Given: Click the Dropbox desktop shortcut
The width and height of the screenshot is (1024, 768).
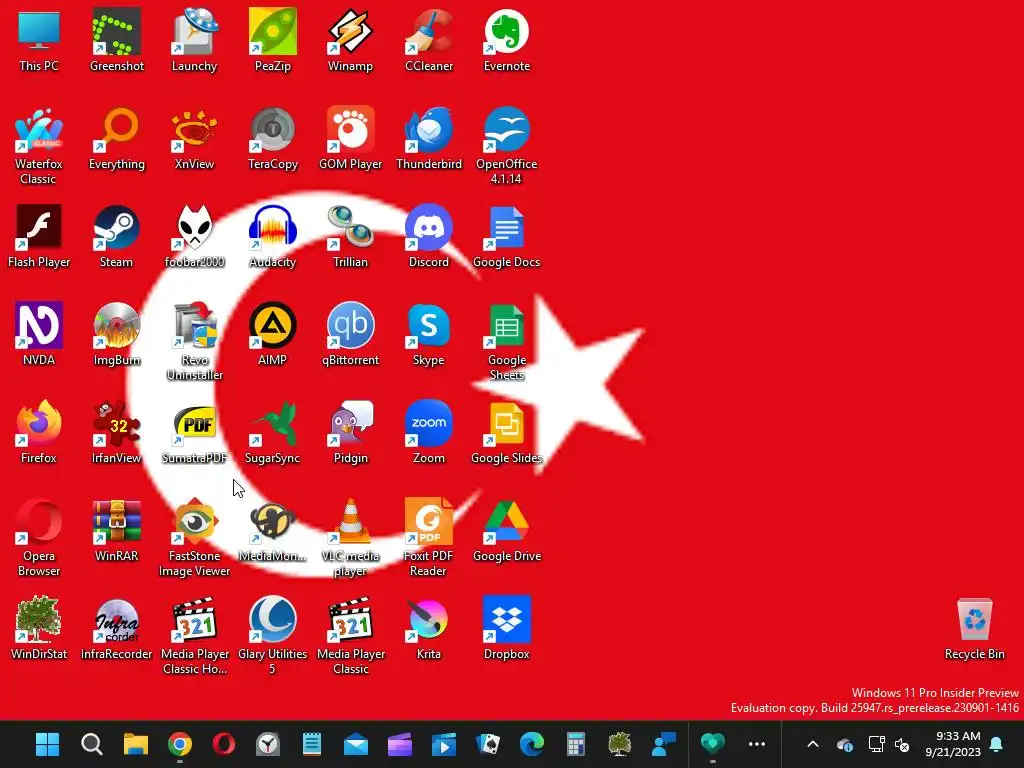Looking at the screenshot, I should [x=507, y=628].
